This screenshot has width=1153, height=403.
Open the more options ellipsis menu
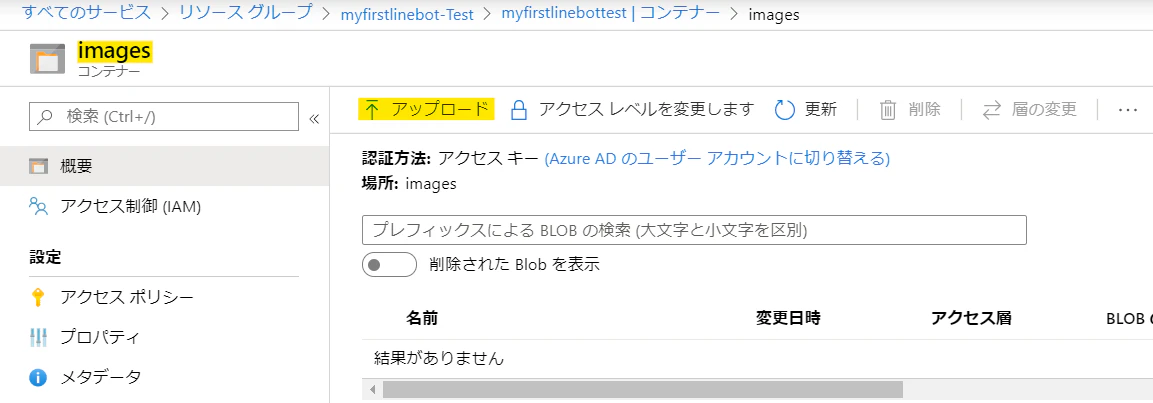1127,110
